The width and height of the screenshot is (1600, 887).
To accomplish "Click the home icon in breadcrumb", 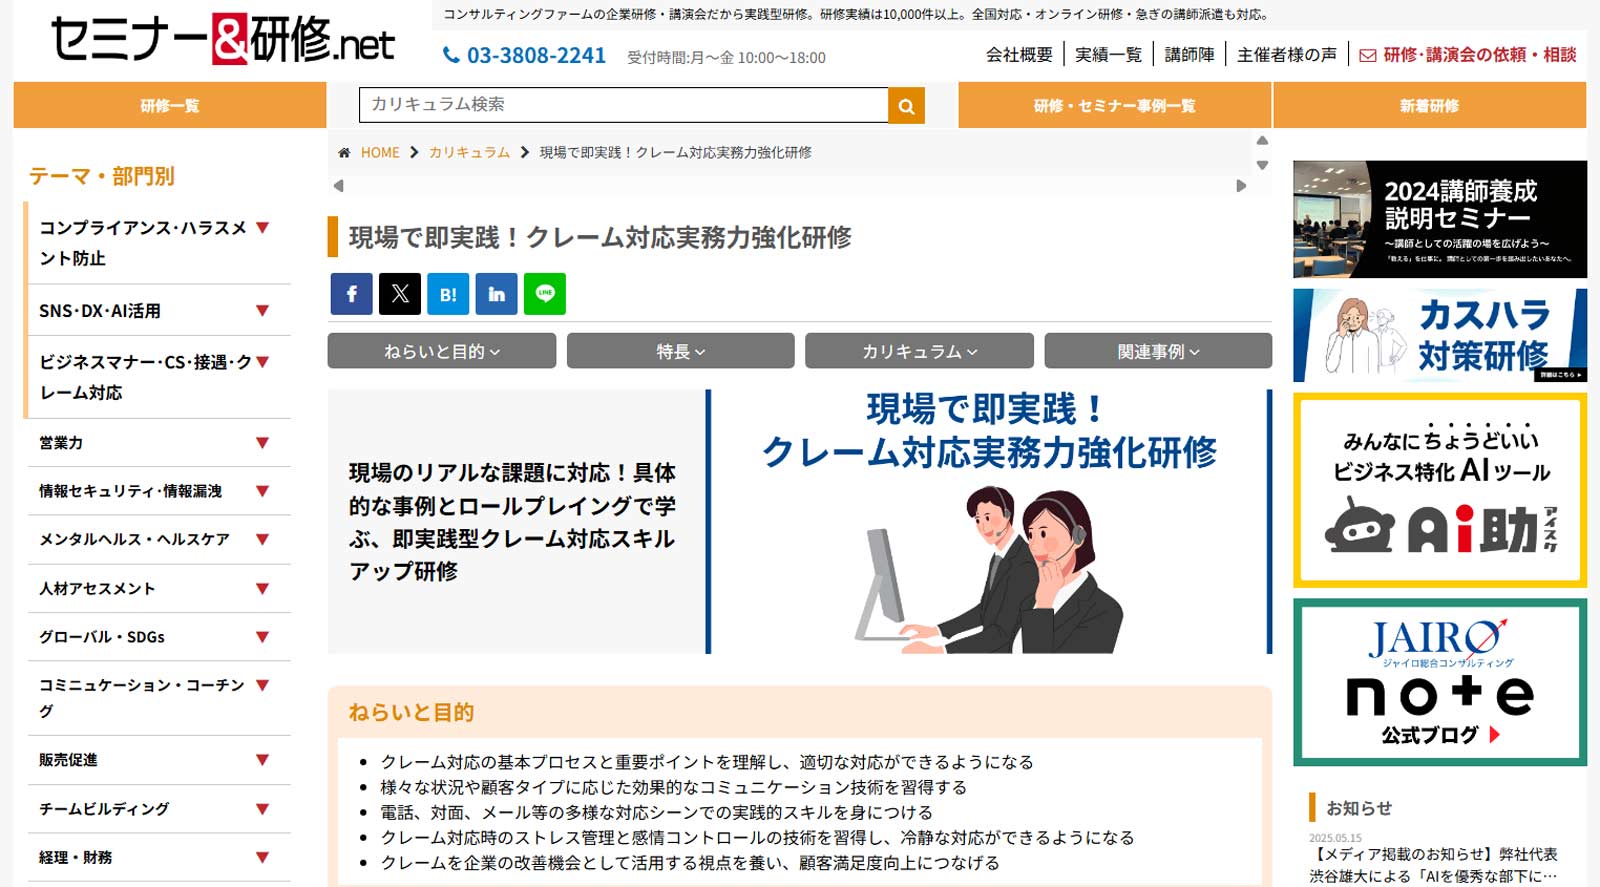I will [x=344, y=153].
